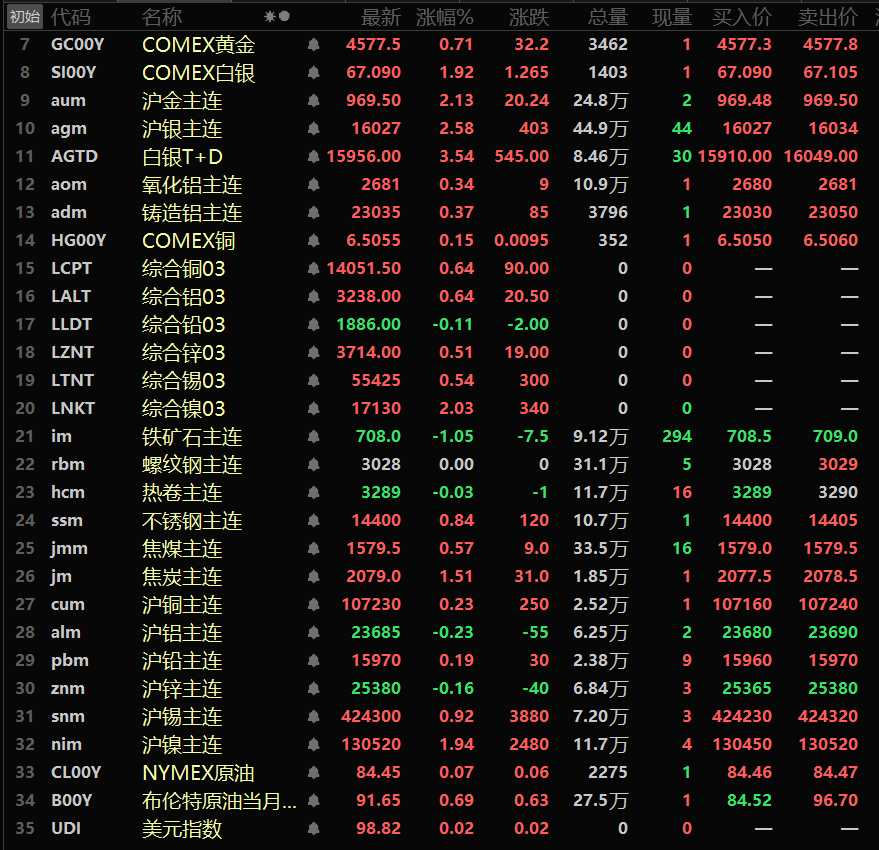The height and width of the screenshot is (850, 879).
Task: Select the UDI code cell
Action: (66, 829)
